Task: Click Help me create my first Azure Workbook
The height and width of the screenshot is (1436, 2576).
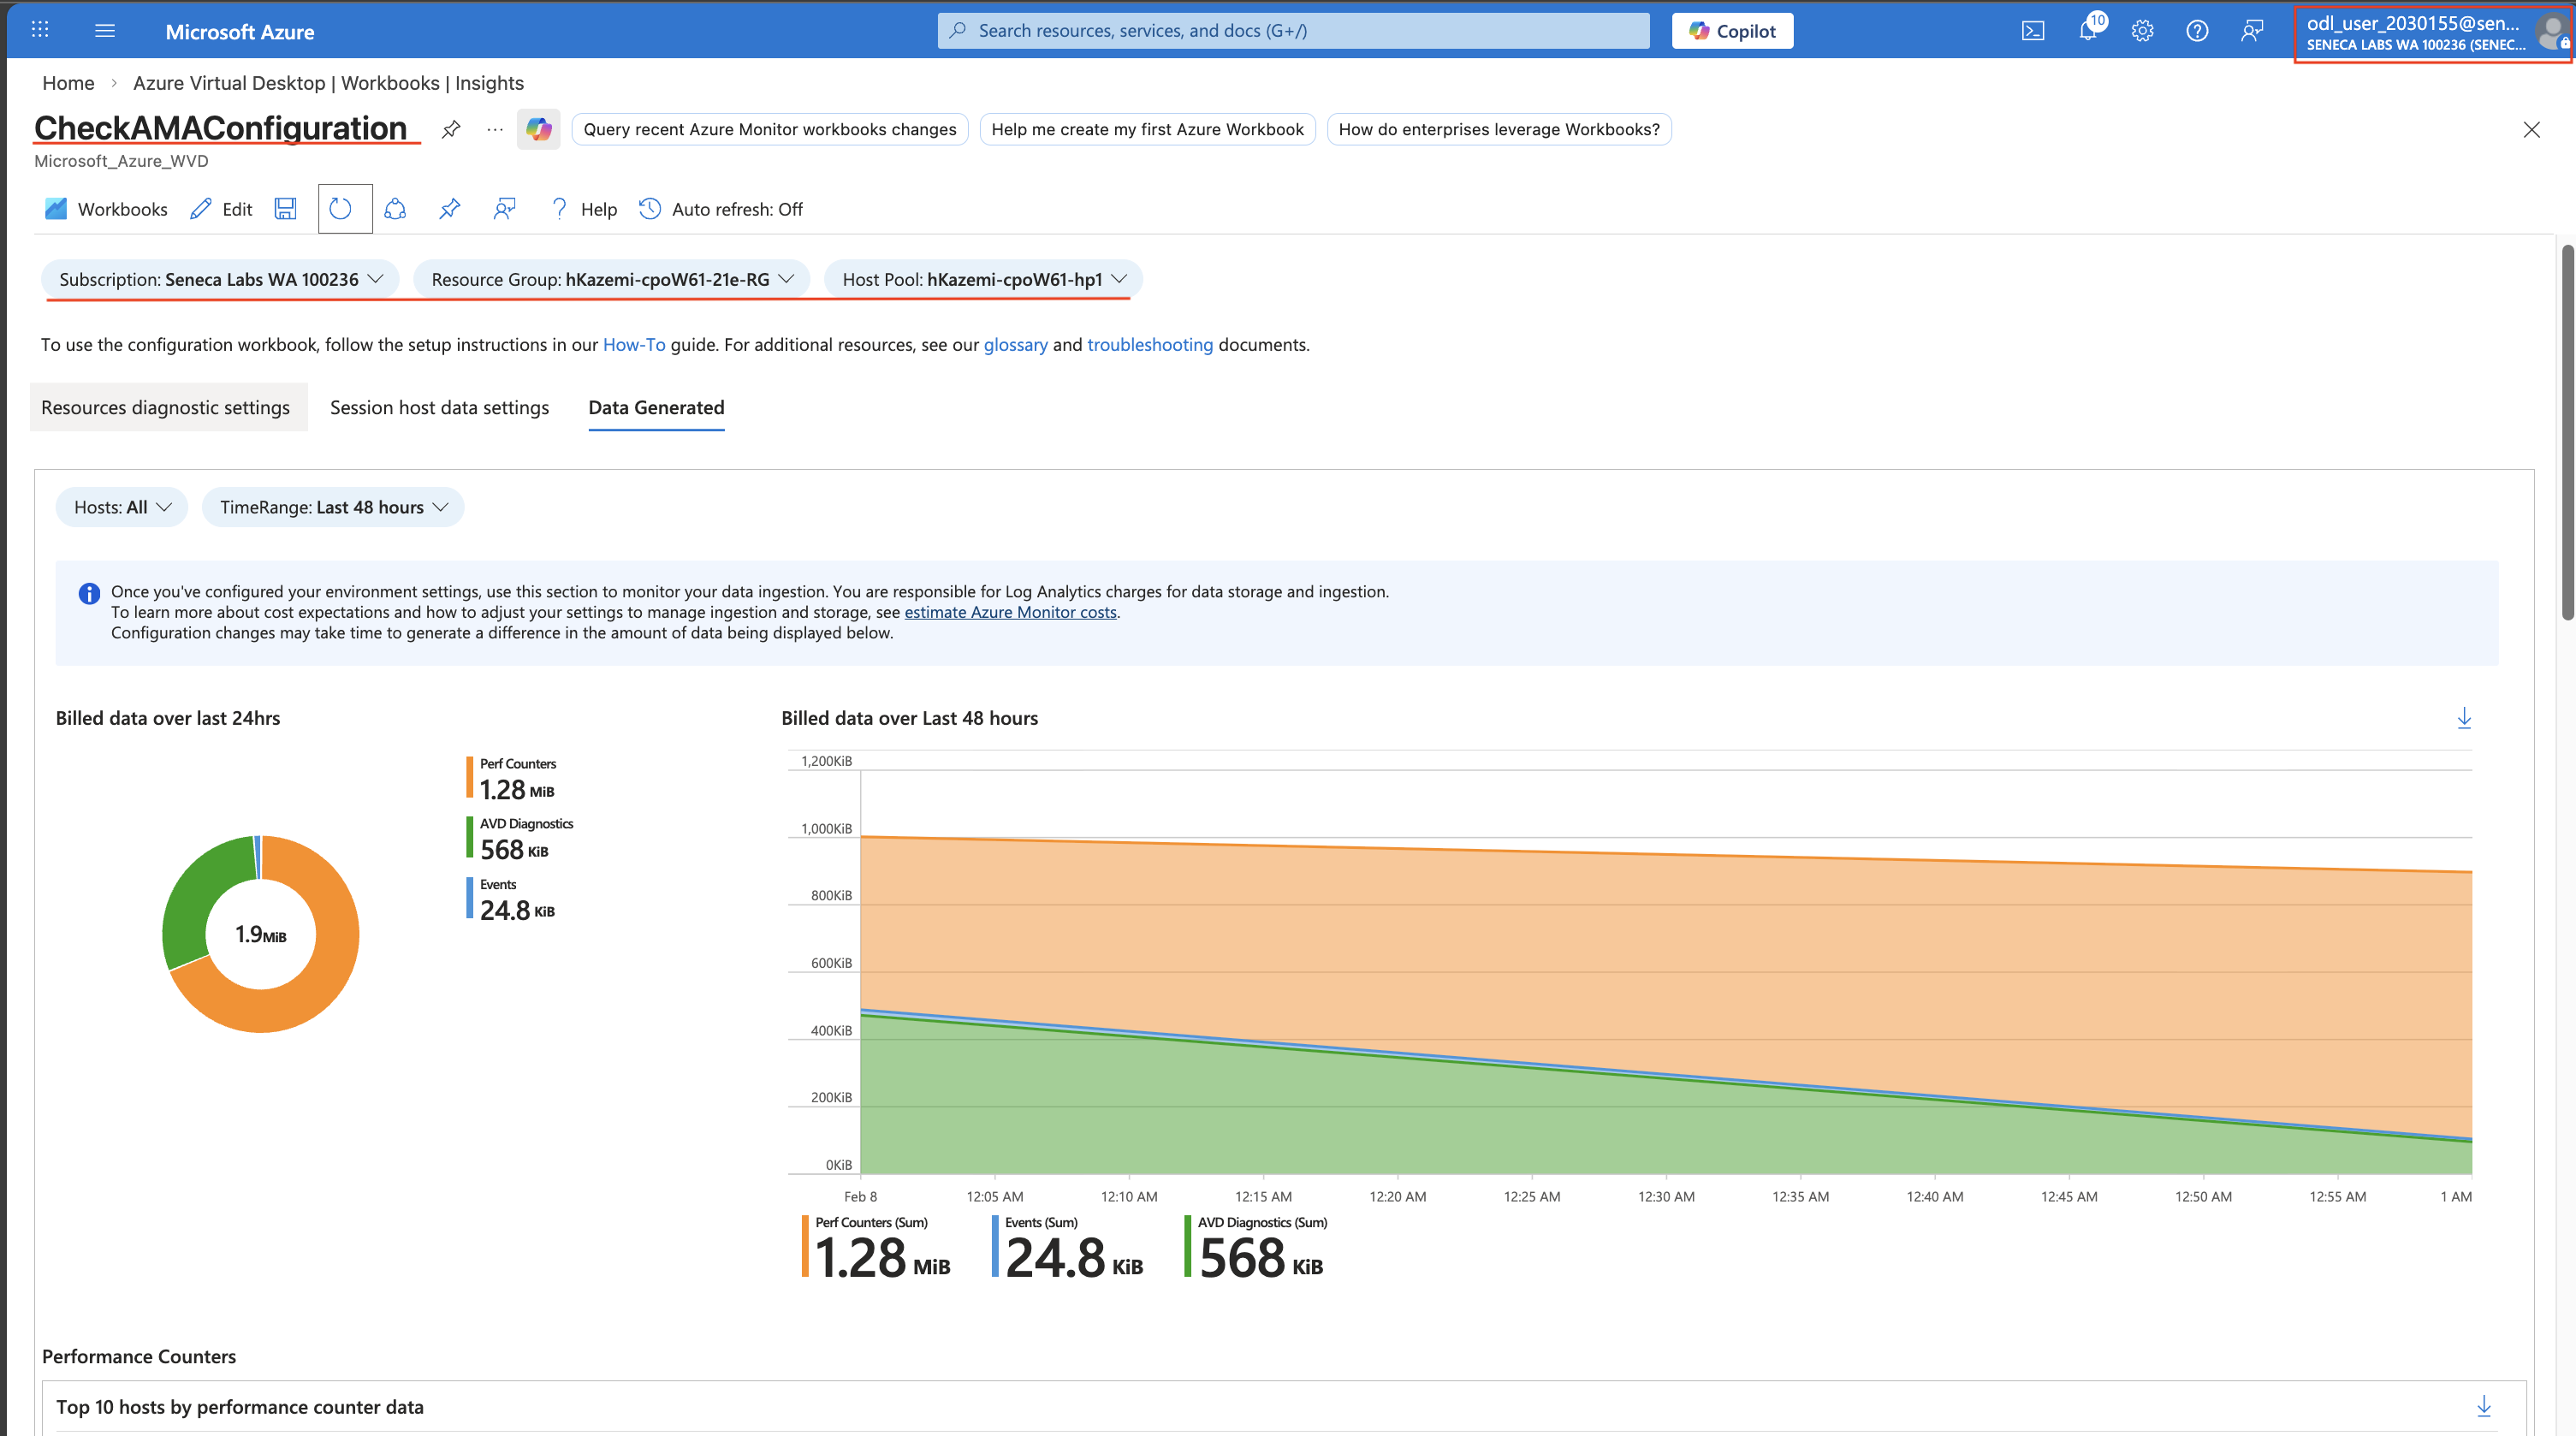Action: pos(1148,129)
